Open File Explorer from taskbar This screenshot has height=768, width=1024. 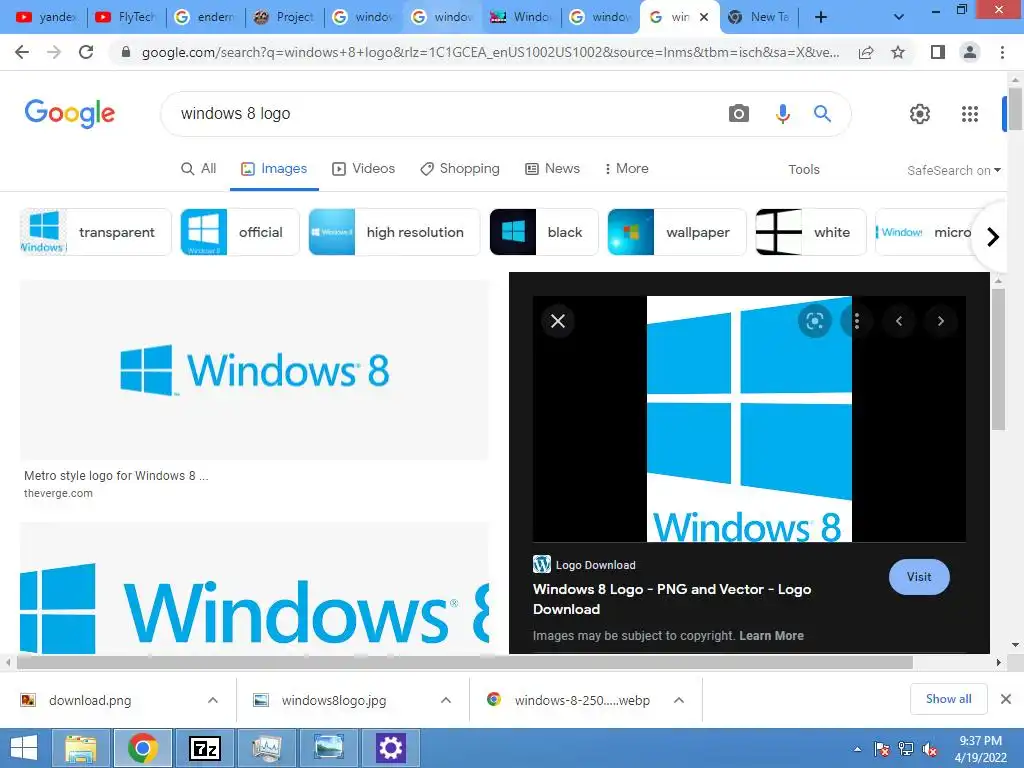pyautogui.click(x=81, y=748)
